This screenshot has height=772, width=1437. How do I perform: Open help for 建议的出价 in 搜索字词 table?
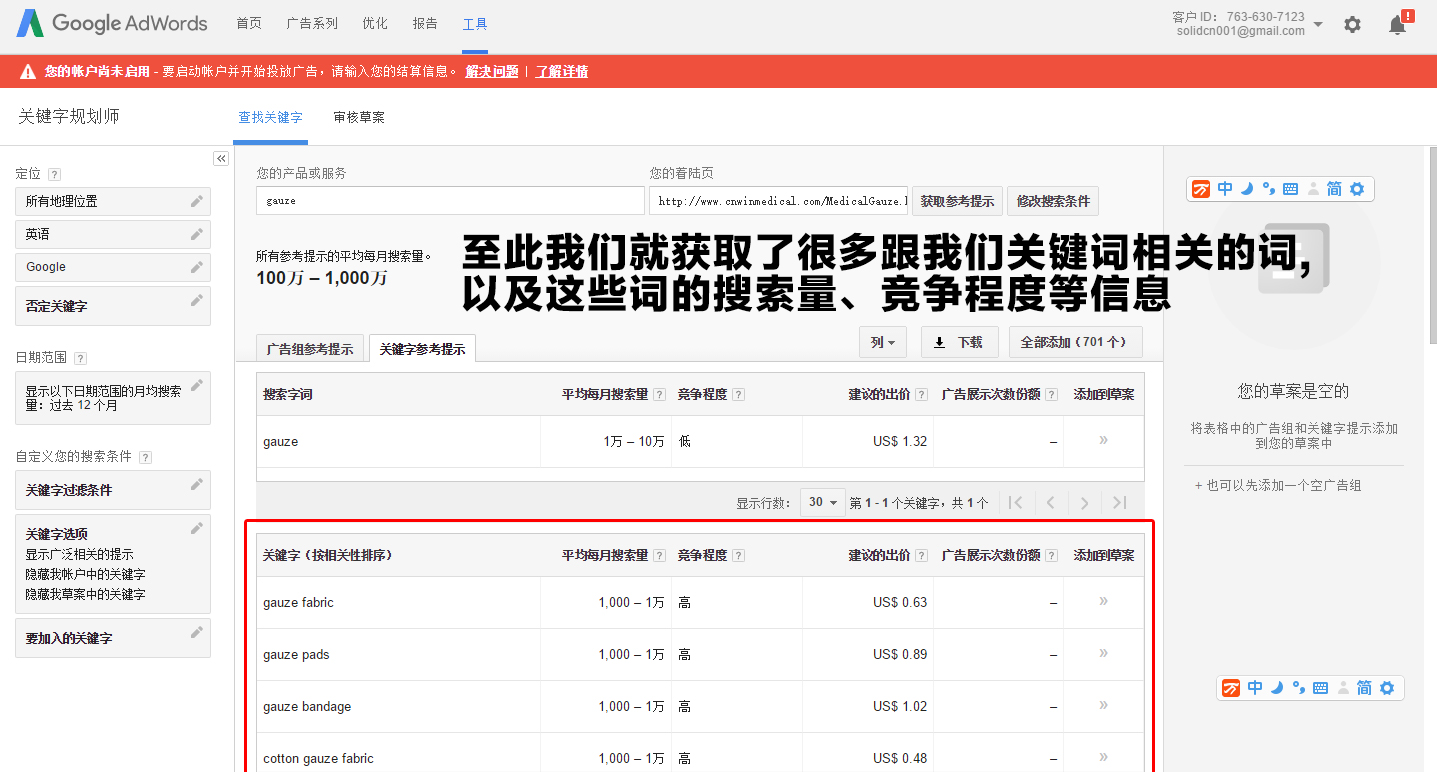click(x=921, y=395)
